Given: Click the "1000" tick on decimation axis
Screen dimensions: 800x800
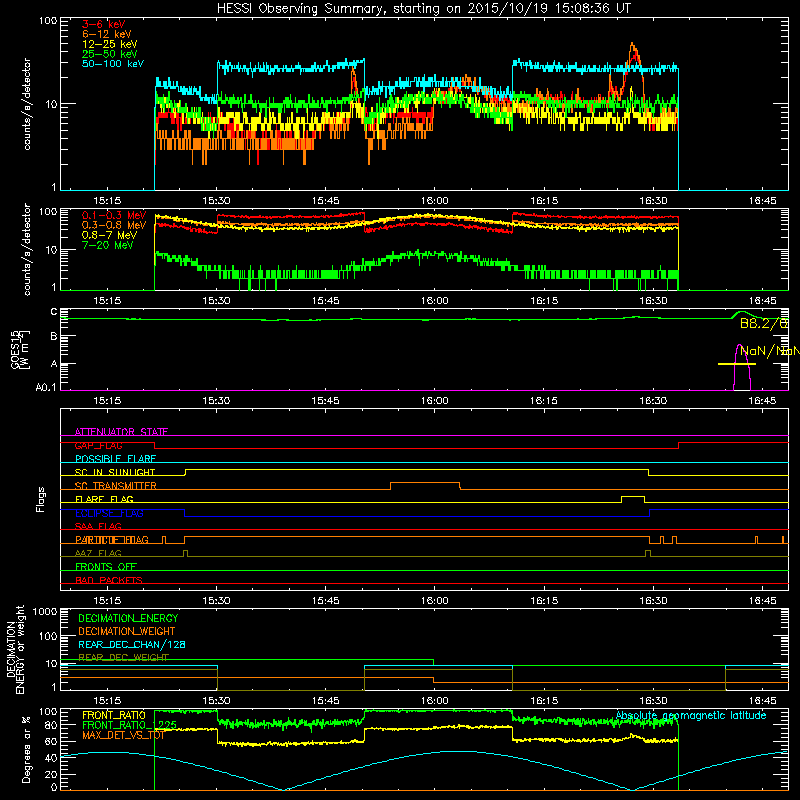Looking at the screenshot, I should coord(45,611).
